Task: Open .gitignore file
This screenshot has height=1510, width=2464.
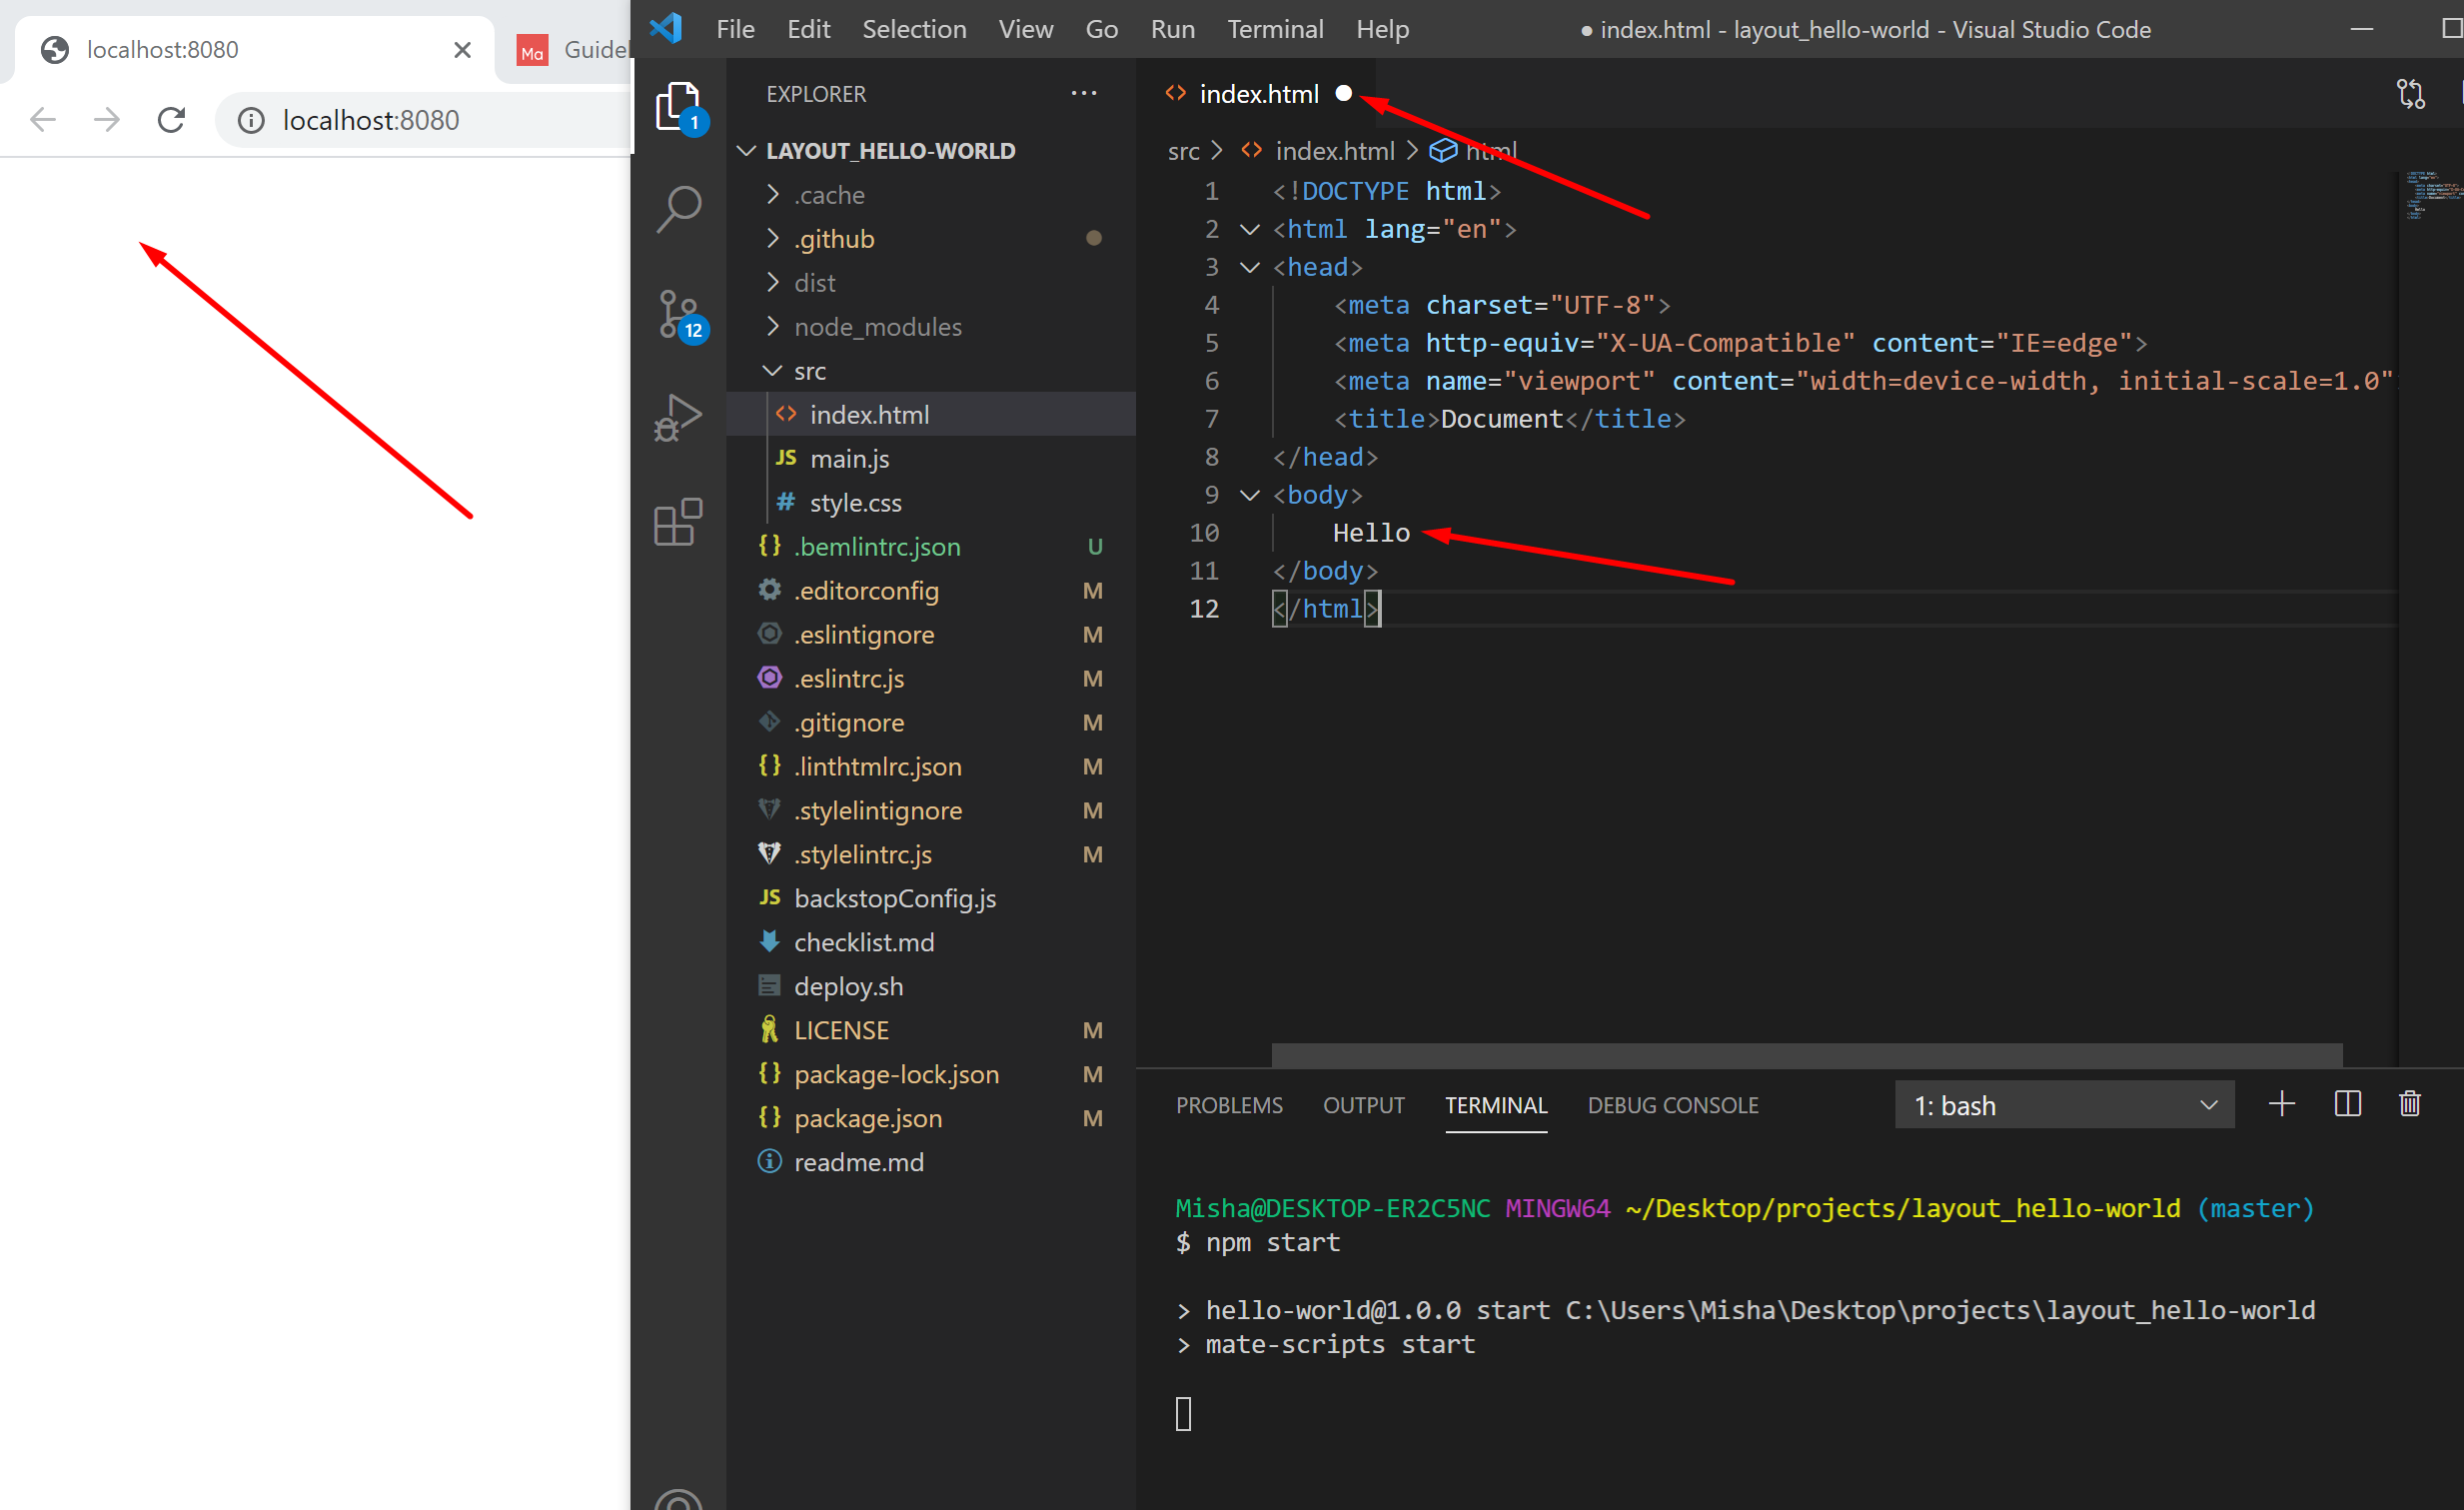Action: [930, 723]
